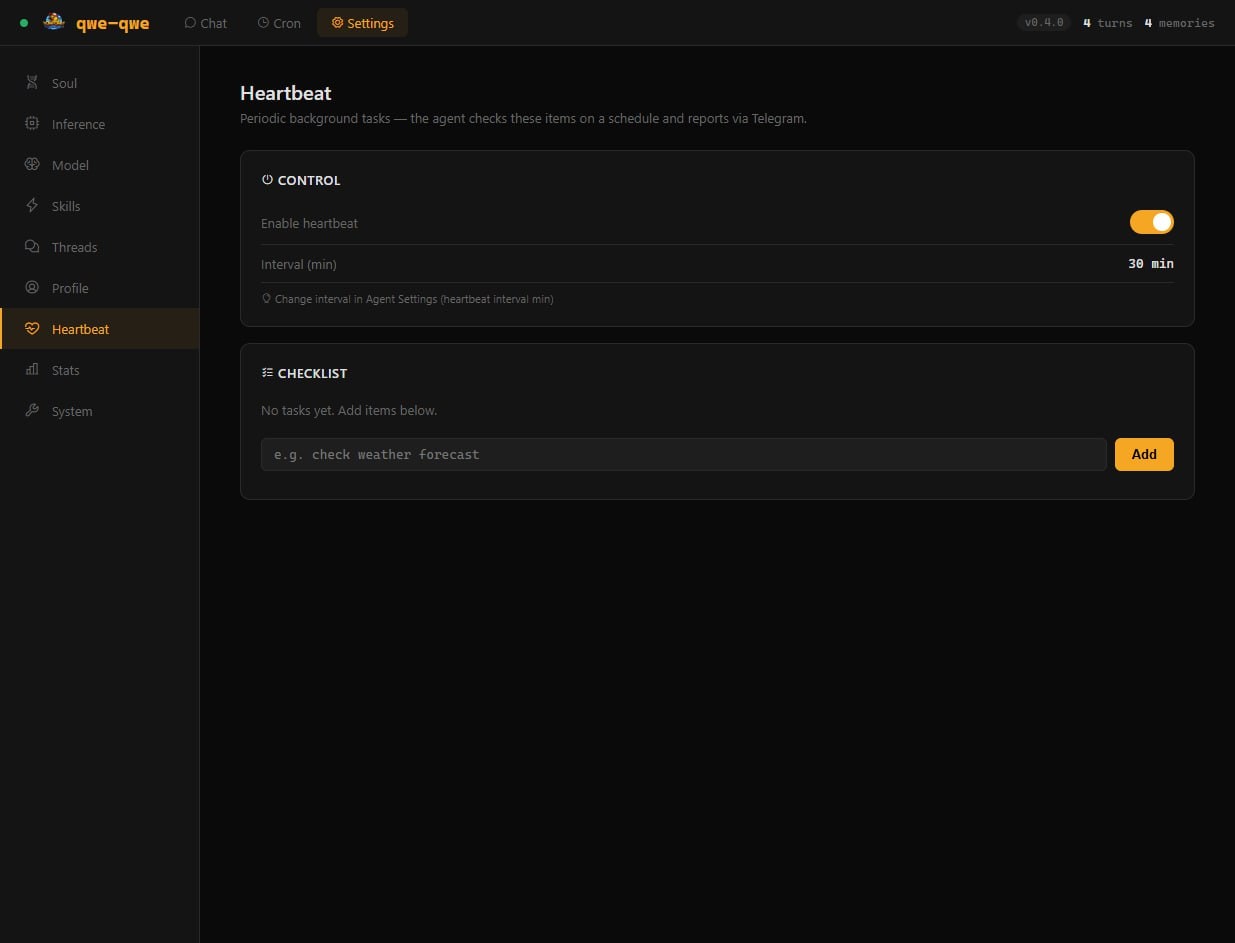
Task: Click the Skills lightning bolt icon
Action: tap(32, 206)
